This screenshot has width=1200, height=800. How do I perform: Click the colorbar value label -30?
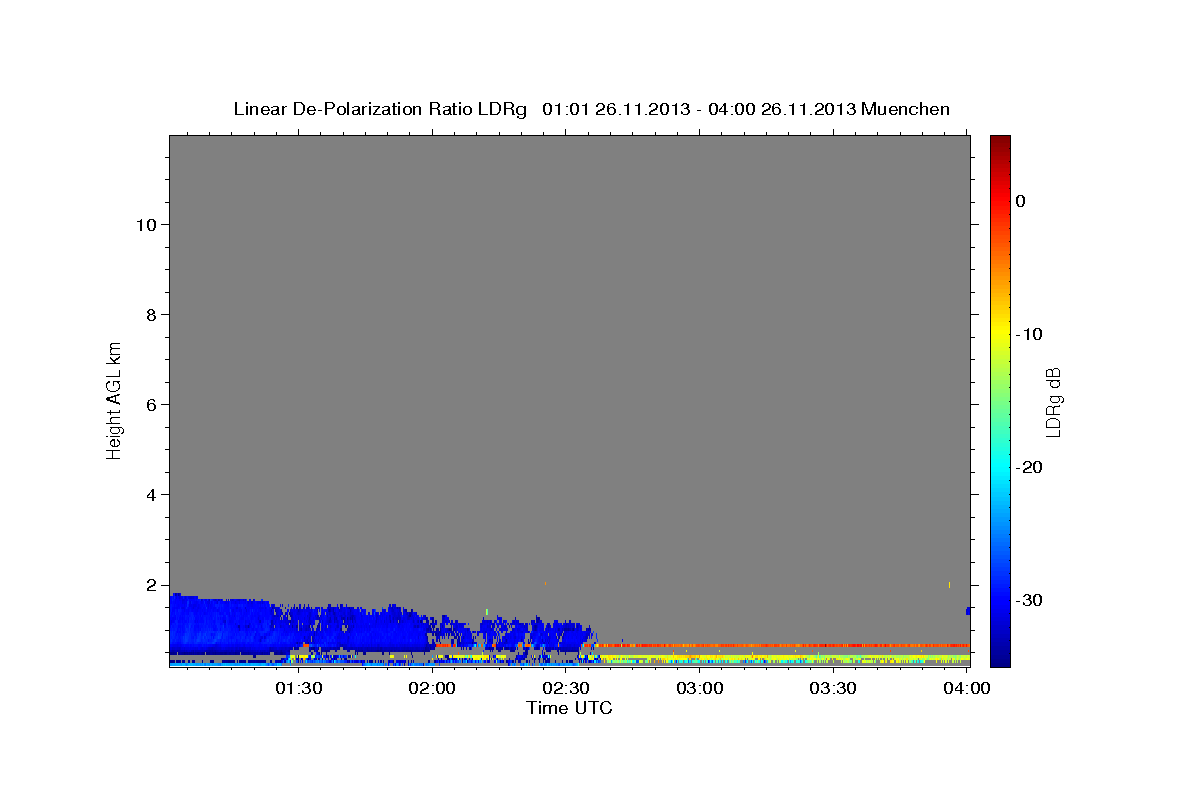tap(1030, 600)
